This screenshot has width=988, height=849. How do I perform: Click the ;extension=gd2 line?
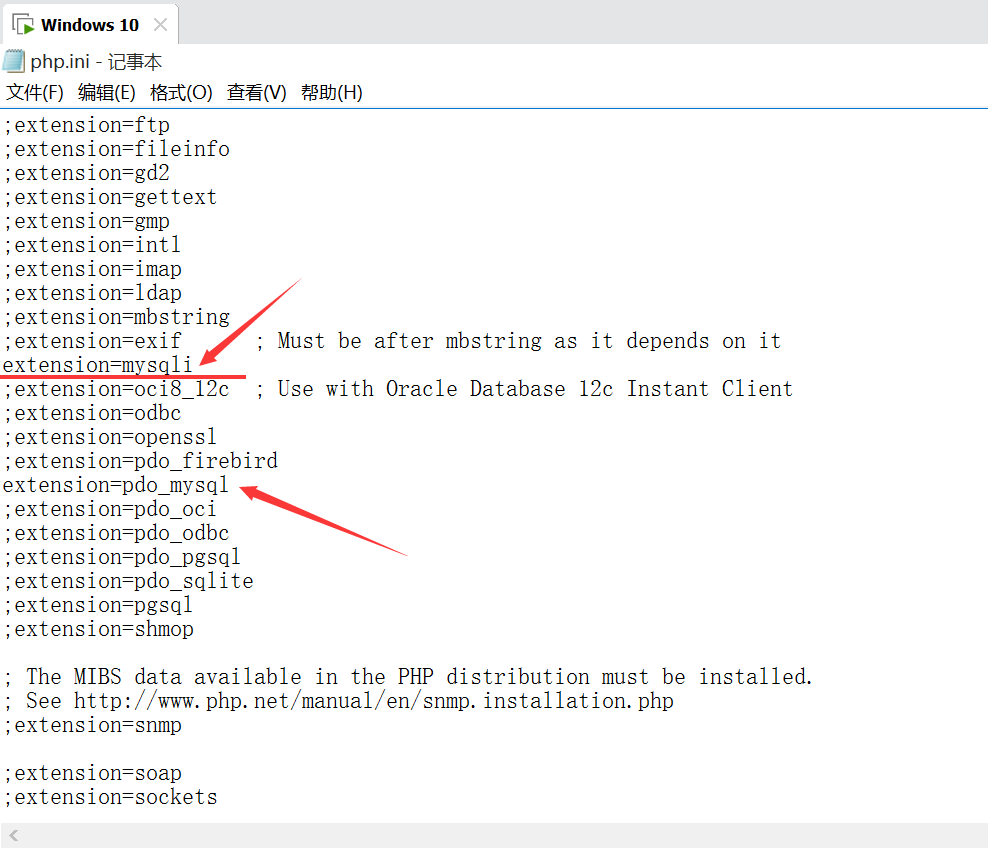point(86,172)
